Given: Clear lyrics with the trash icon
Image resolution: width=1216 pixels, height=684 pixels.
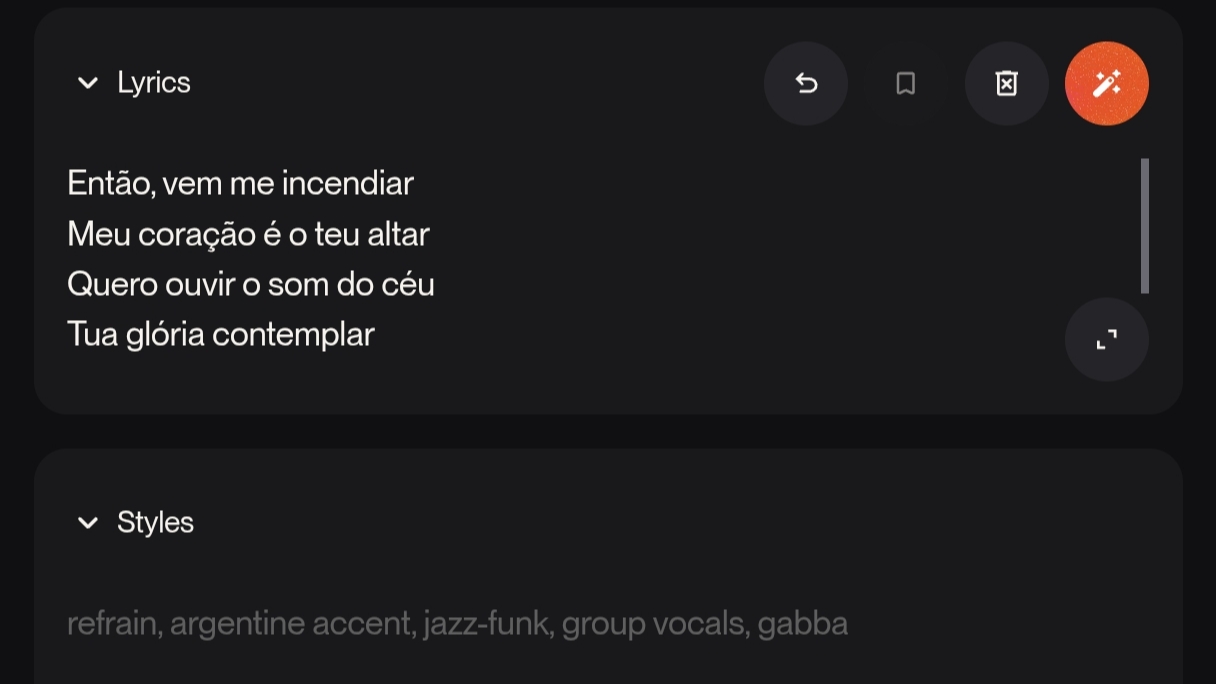Looking at the screenshot, I should [1006, 83].
